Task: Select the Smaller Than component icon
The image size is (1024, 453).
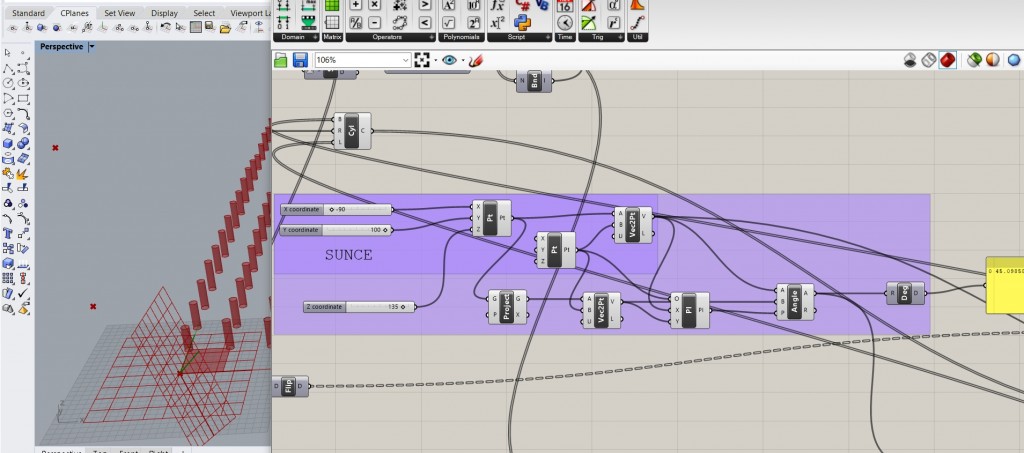Action: [x=425, y=23]
